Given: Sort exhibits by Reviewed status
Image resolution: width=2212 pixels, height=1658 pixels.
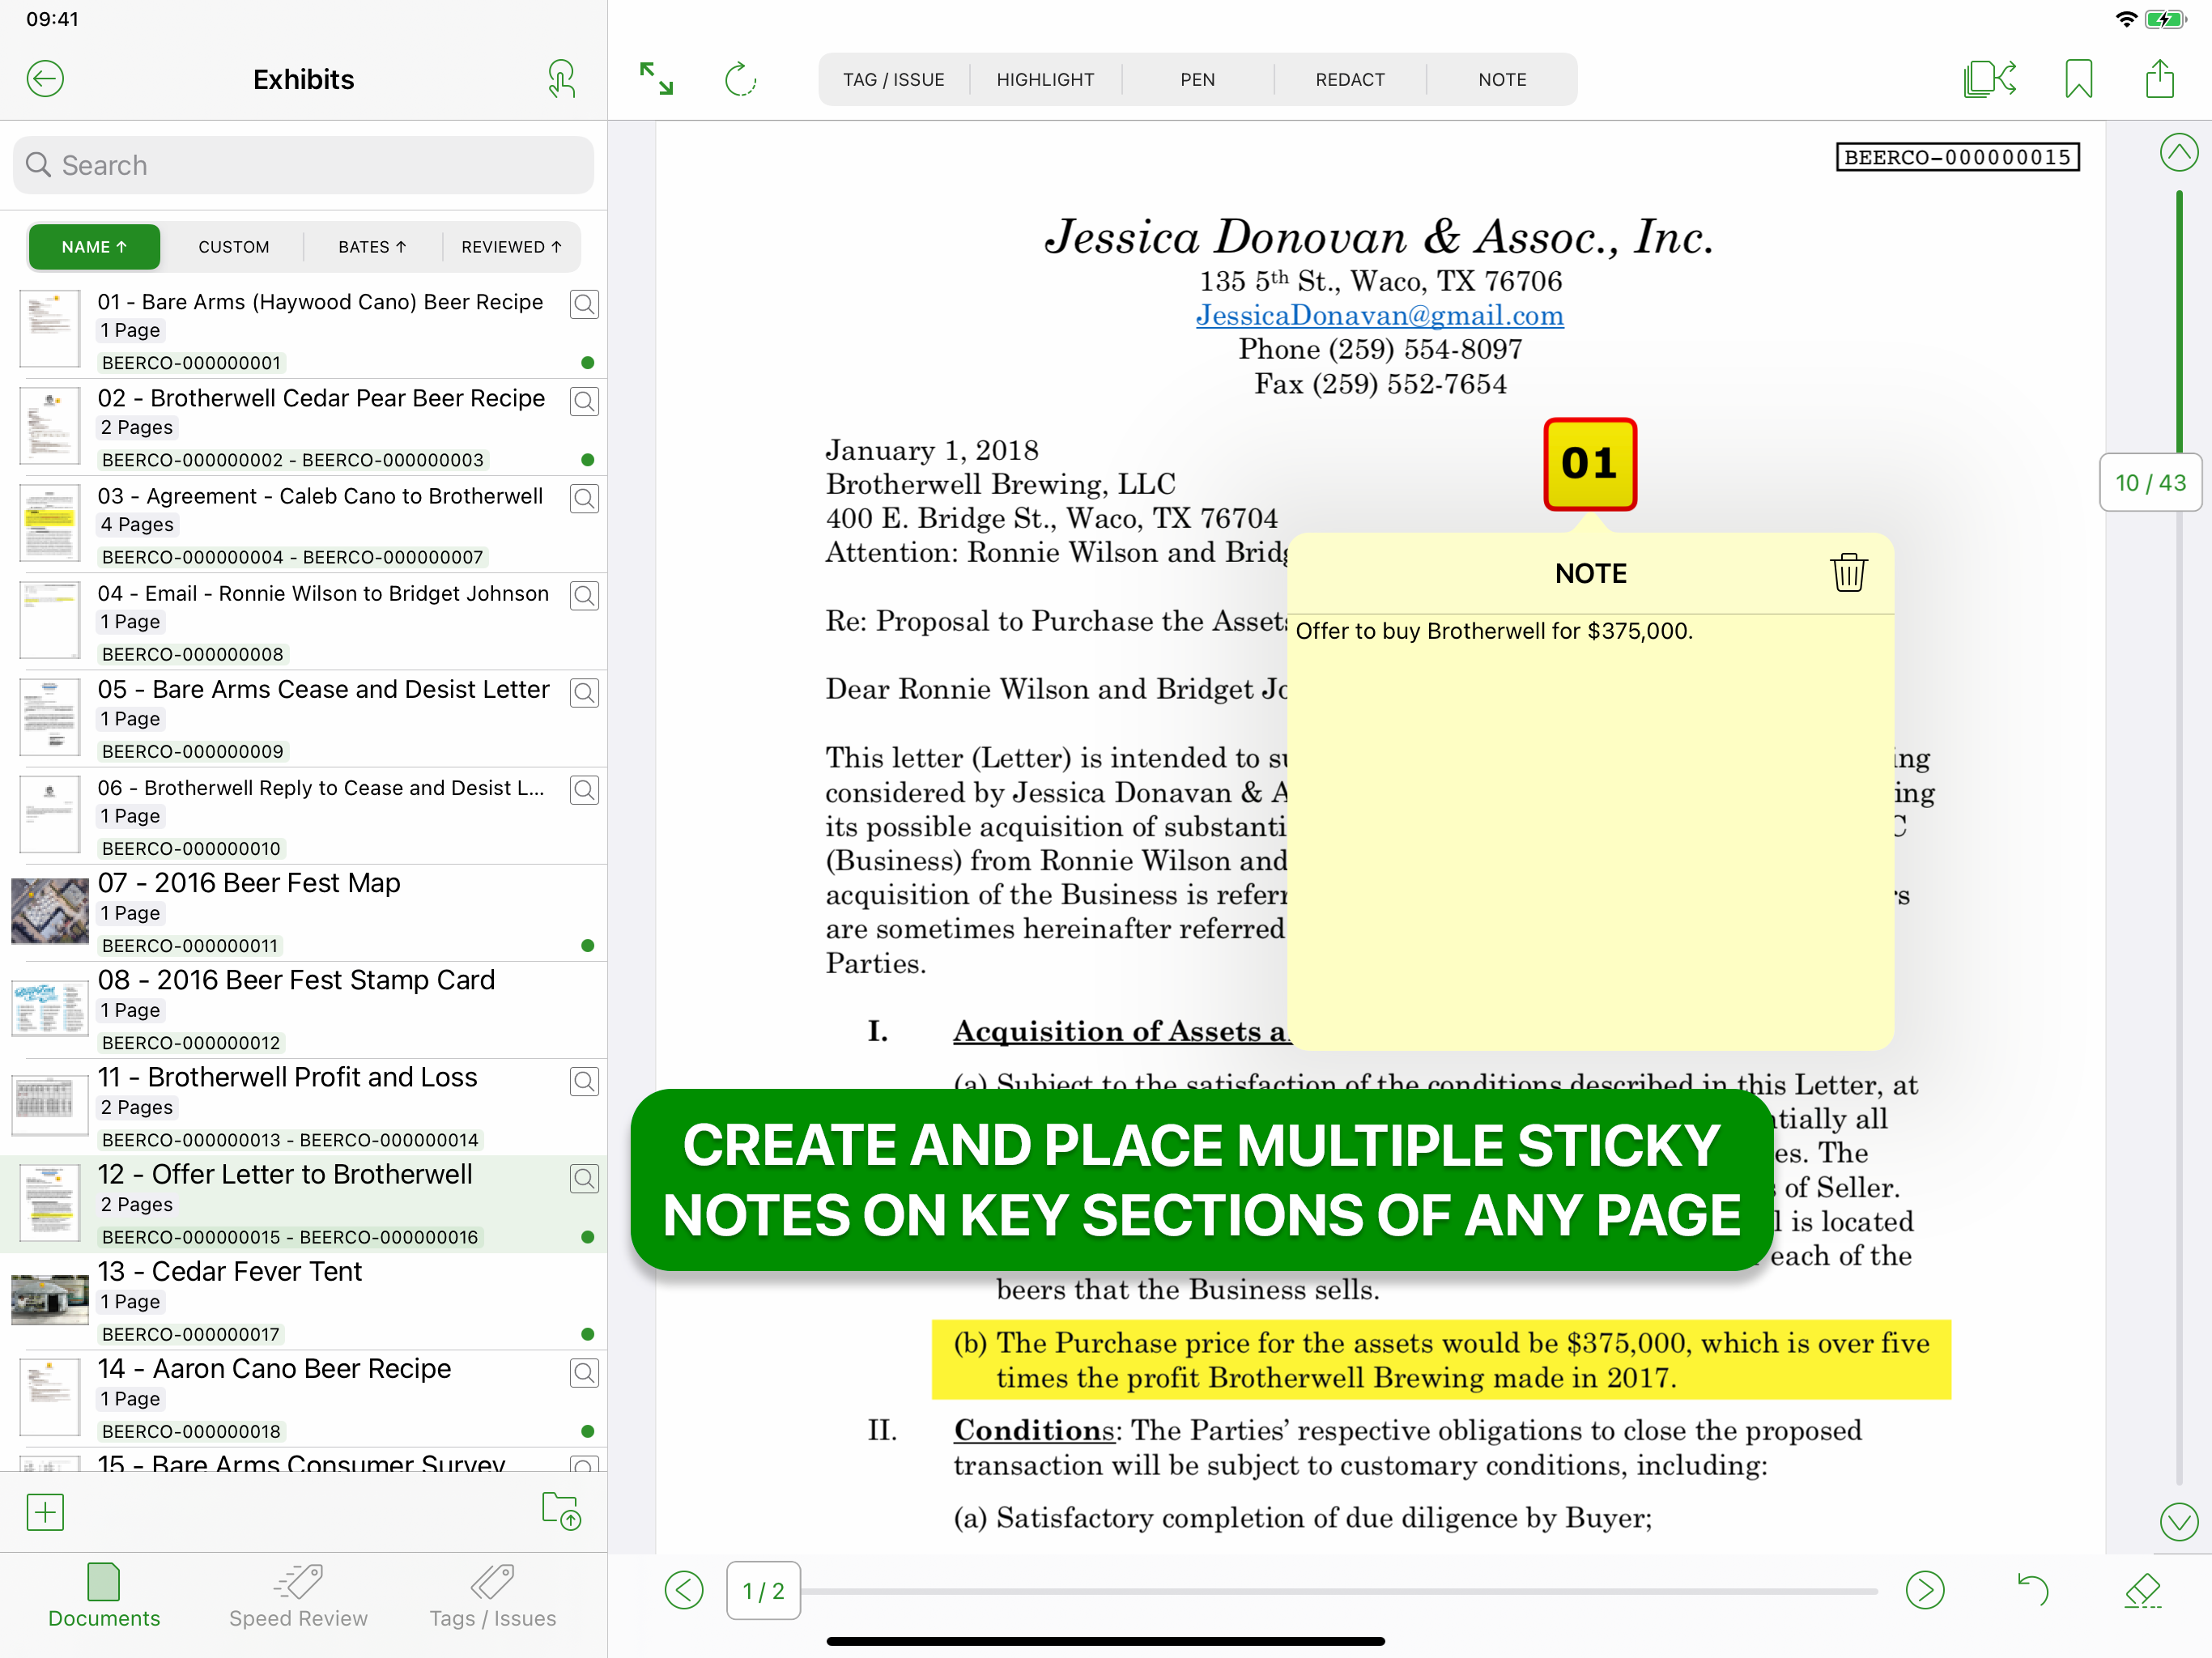Looking at the screenshot, I should 511,247.
